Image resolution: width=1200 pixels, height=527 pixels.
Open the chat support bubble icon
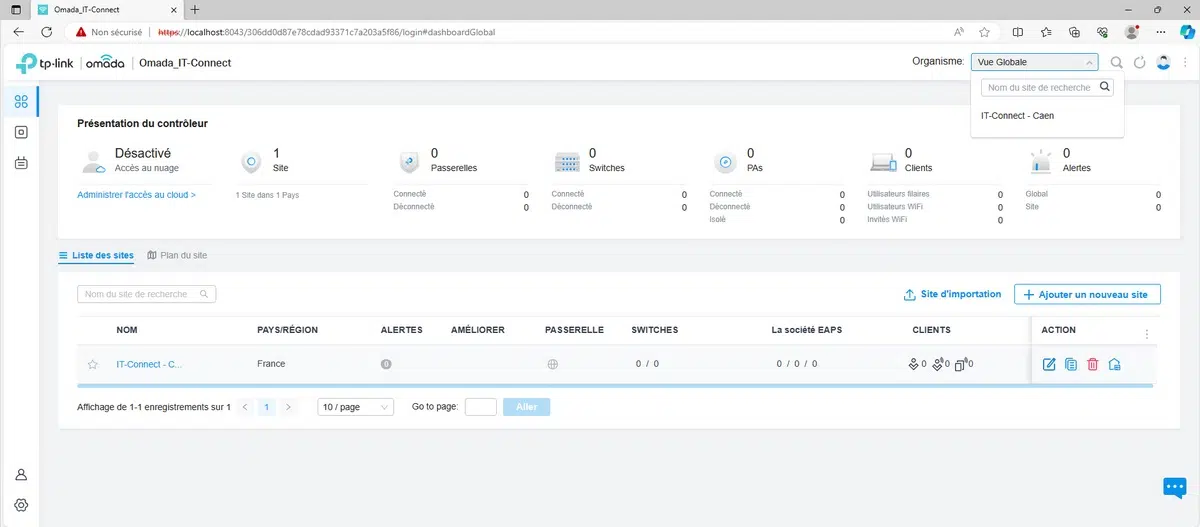click(1174, 487)
